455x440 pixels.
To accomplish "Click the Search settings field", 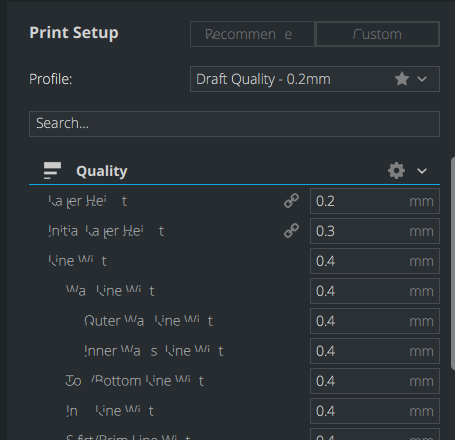I will [234, 124].
